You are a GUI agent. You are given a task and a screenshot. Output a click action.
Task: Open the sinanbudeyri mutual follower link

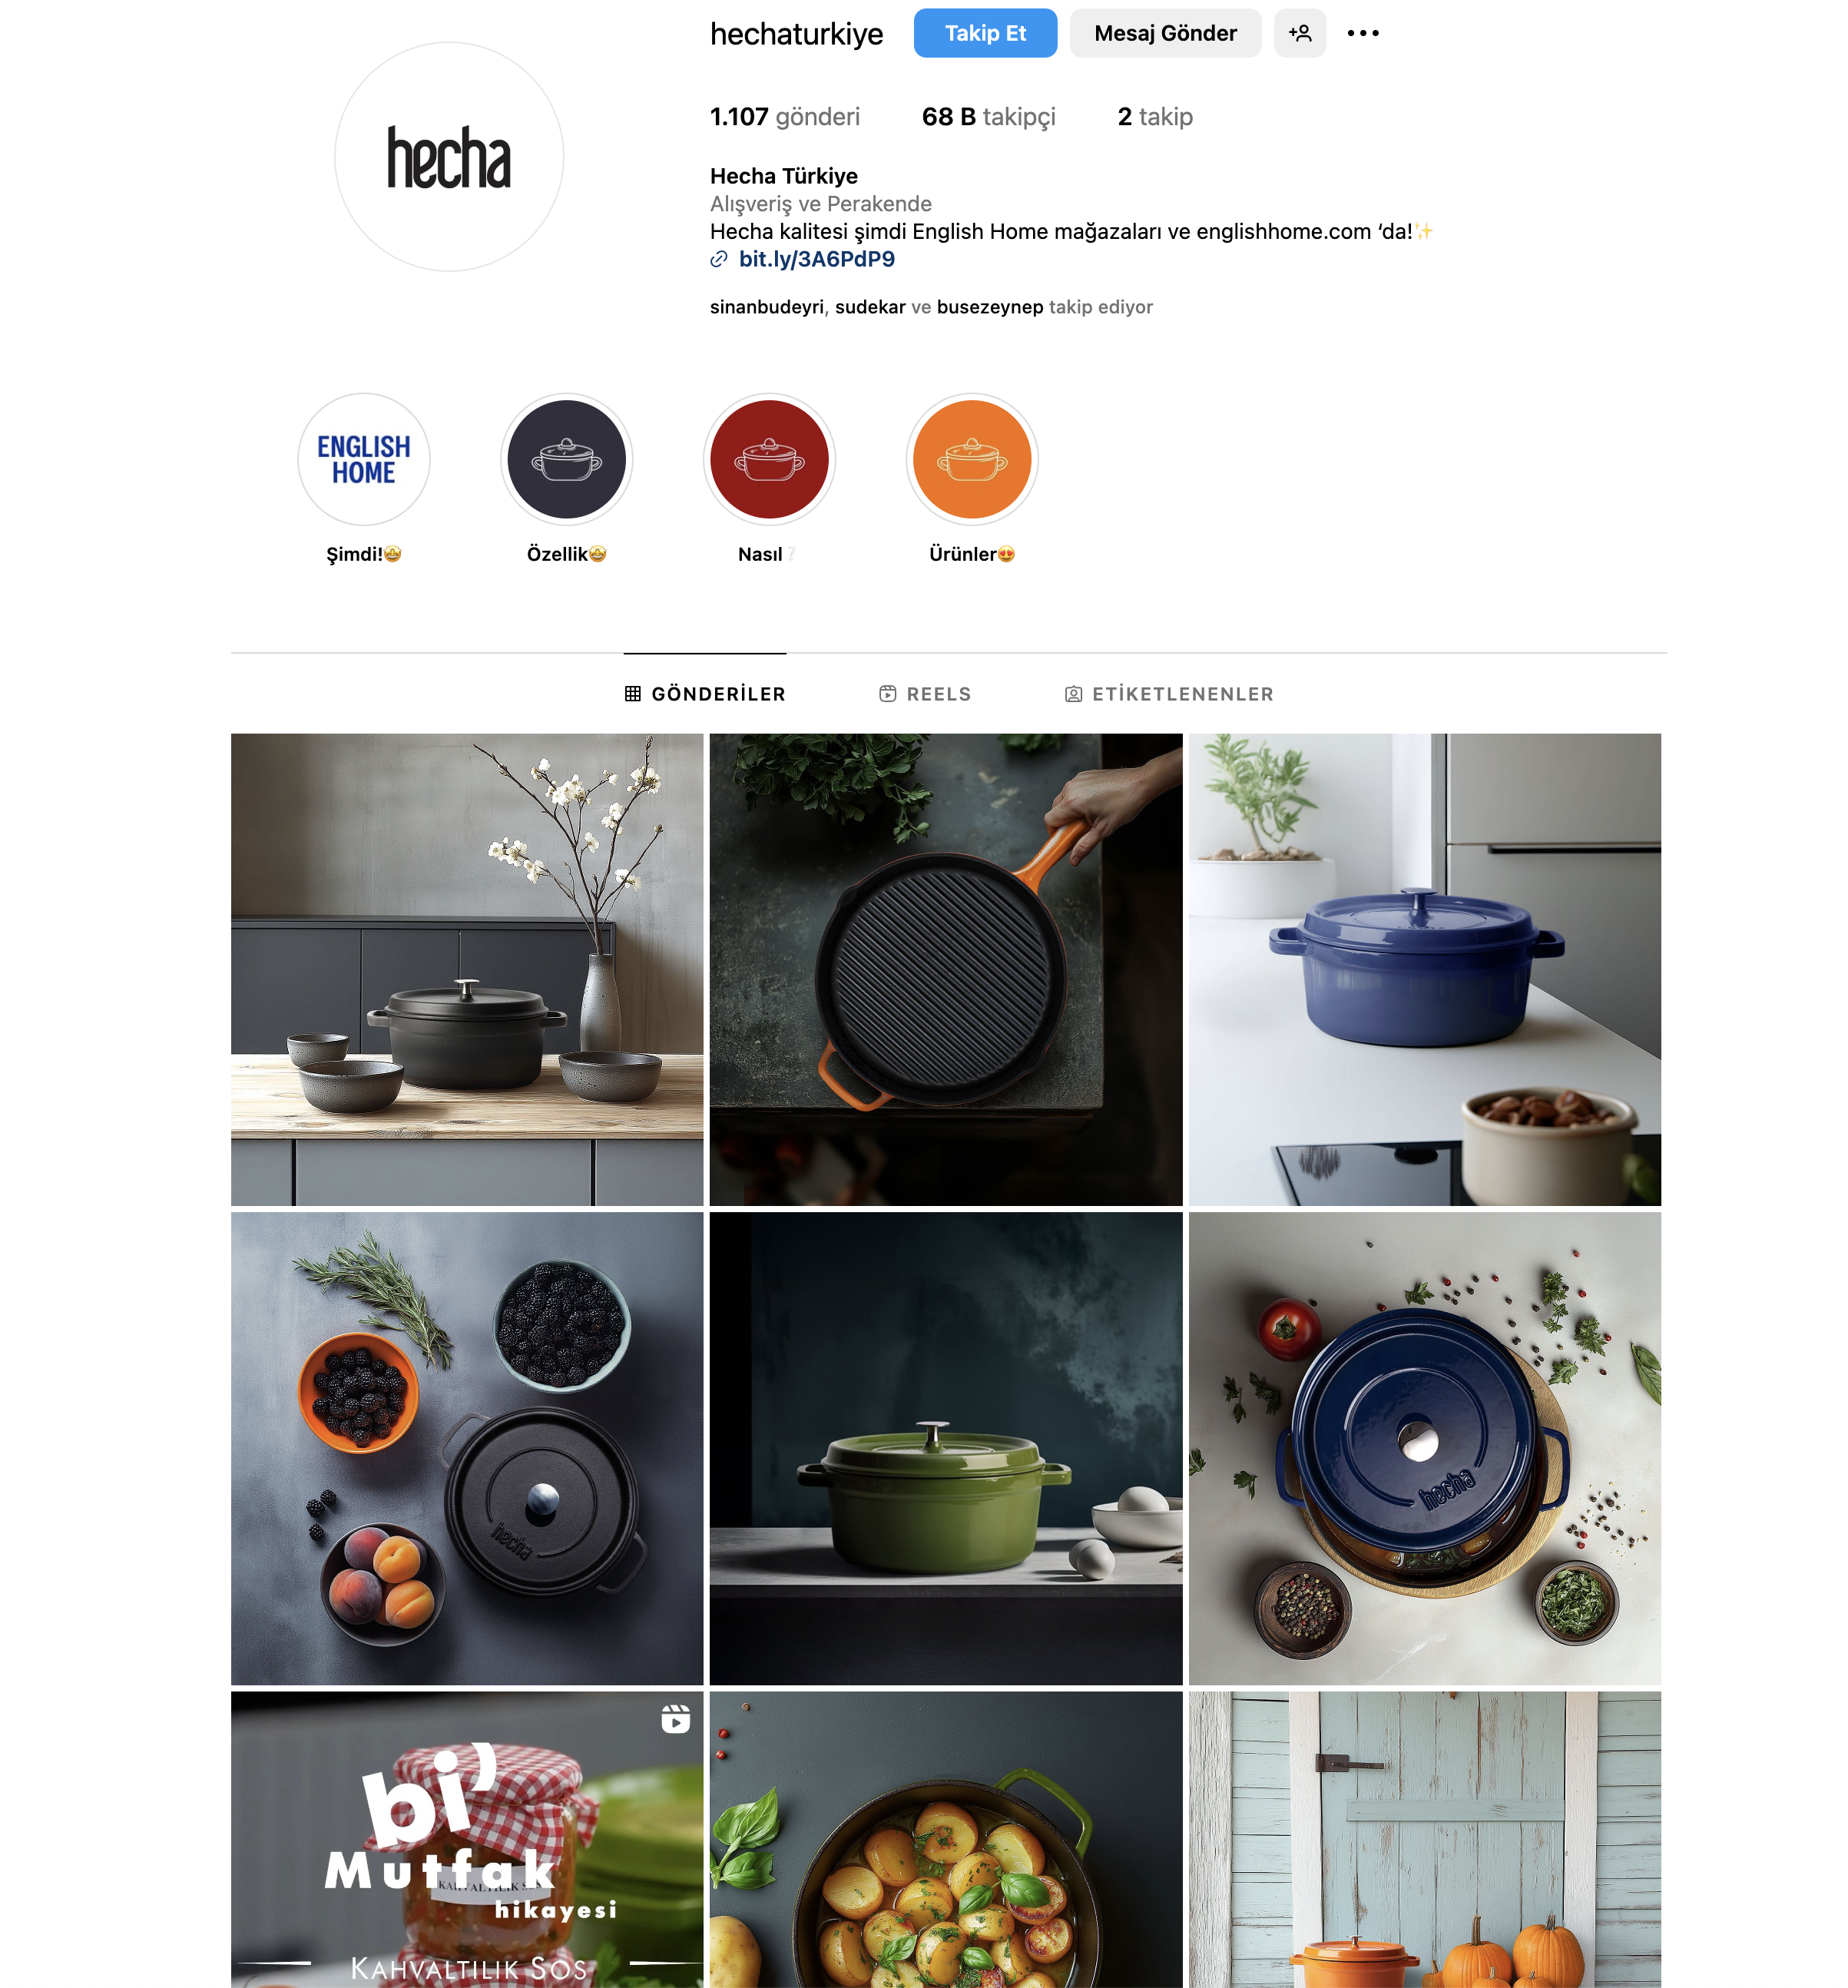tap(767, 307)
